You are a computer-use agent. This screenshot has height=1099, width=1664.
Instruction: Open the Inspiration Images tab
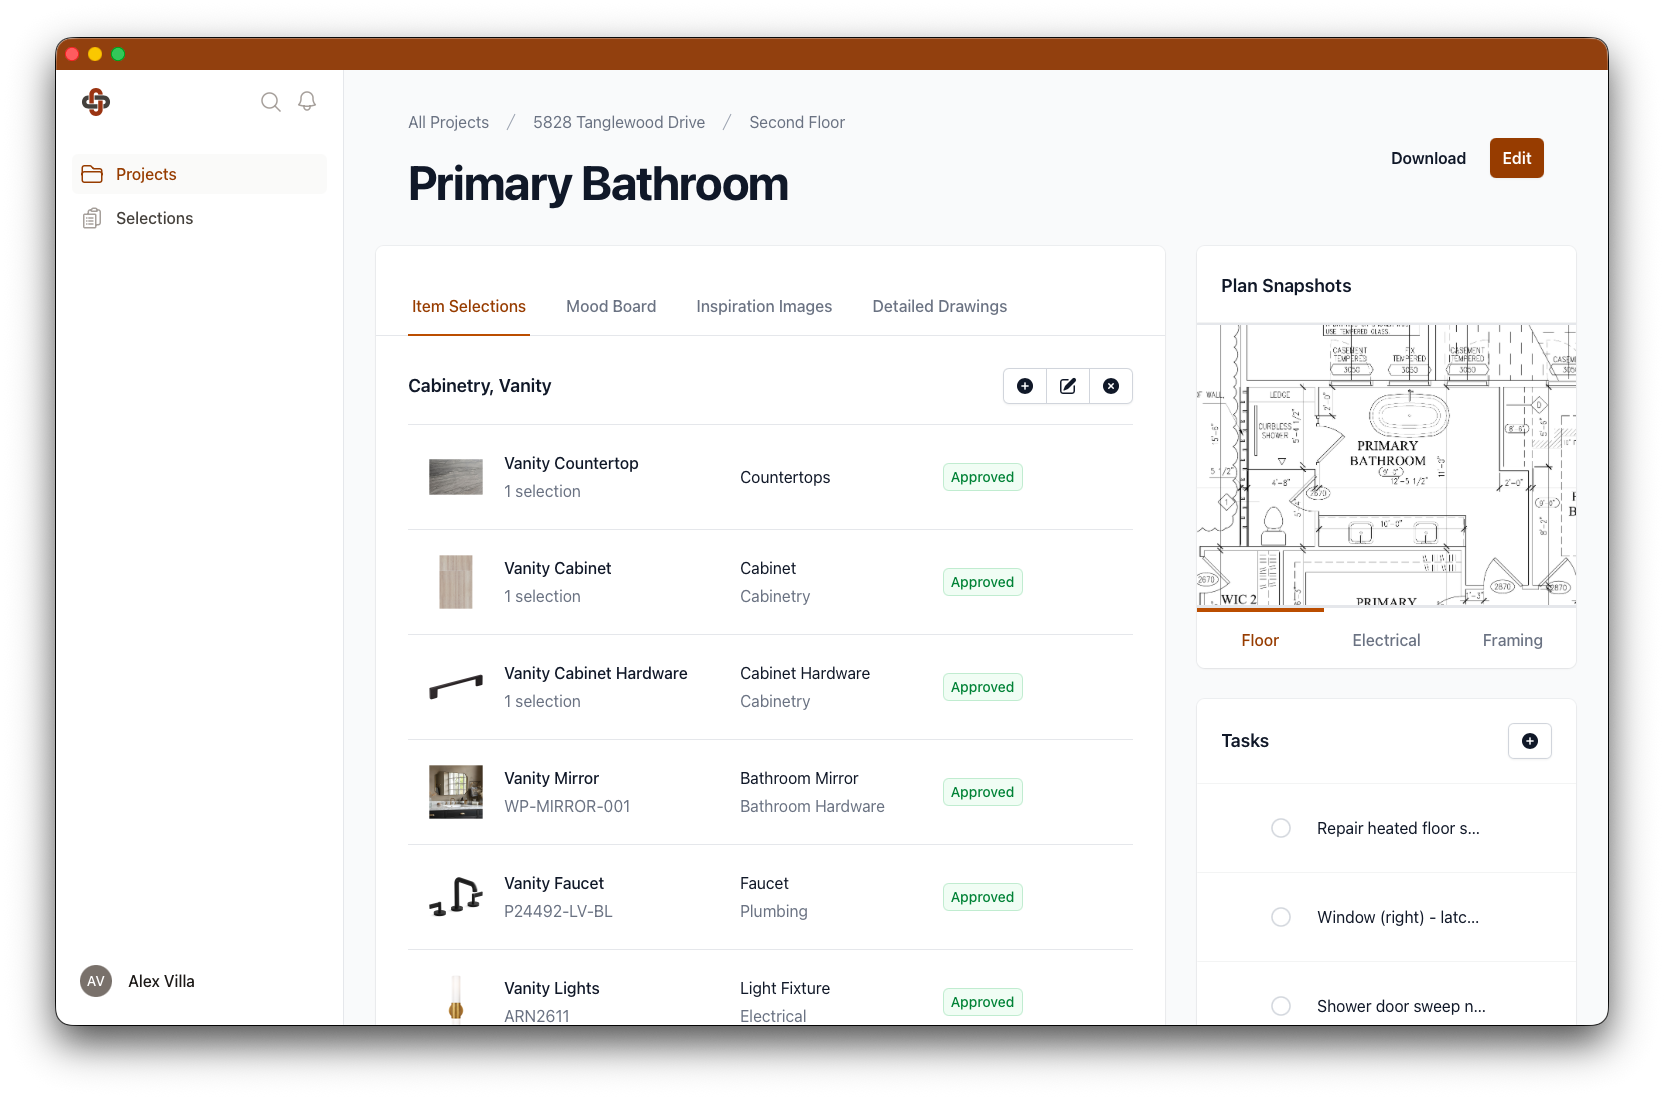tap(763, 306)
